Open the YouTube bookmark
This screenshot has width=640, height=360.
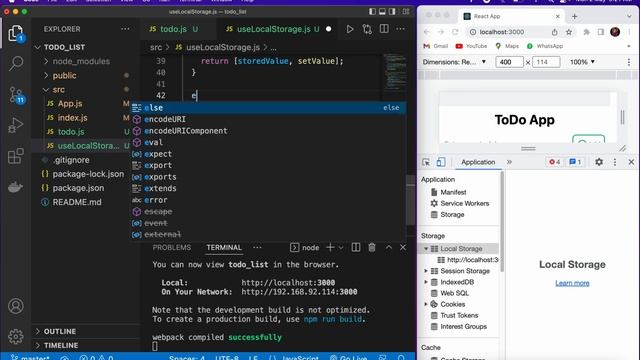pos(471,46)
